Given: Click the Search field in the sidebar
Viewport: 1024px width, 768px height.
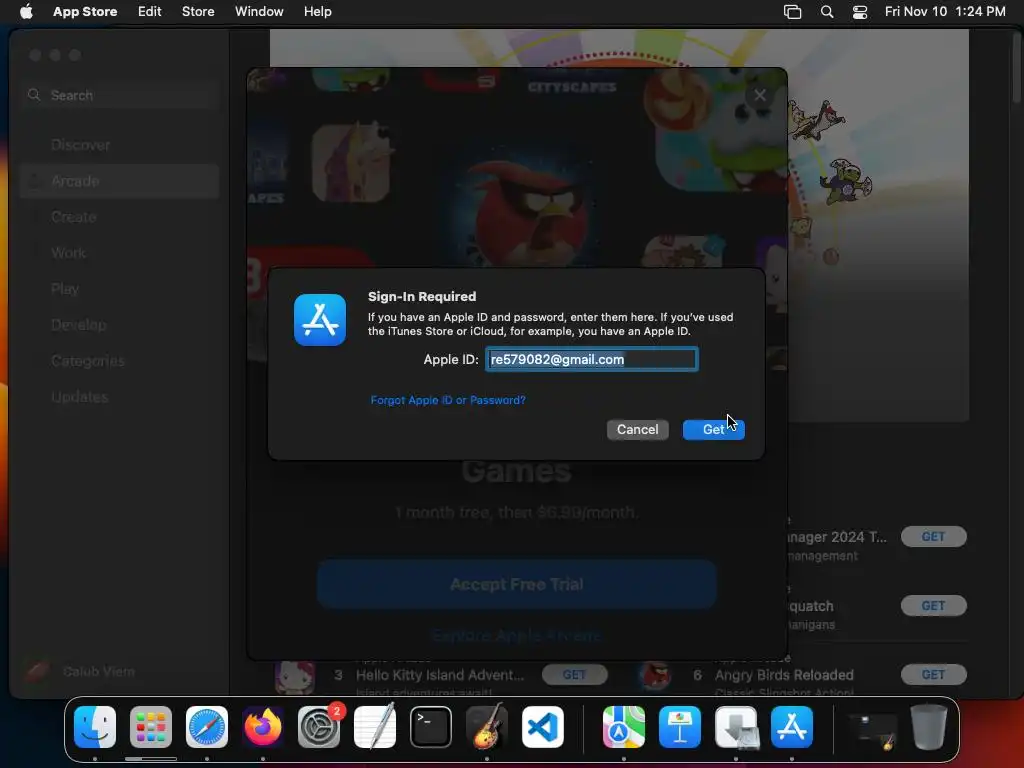Looking at the screenshot, I should tap(118, 95).
